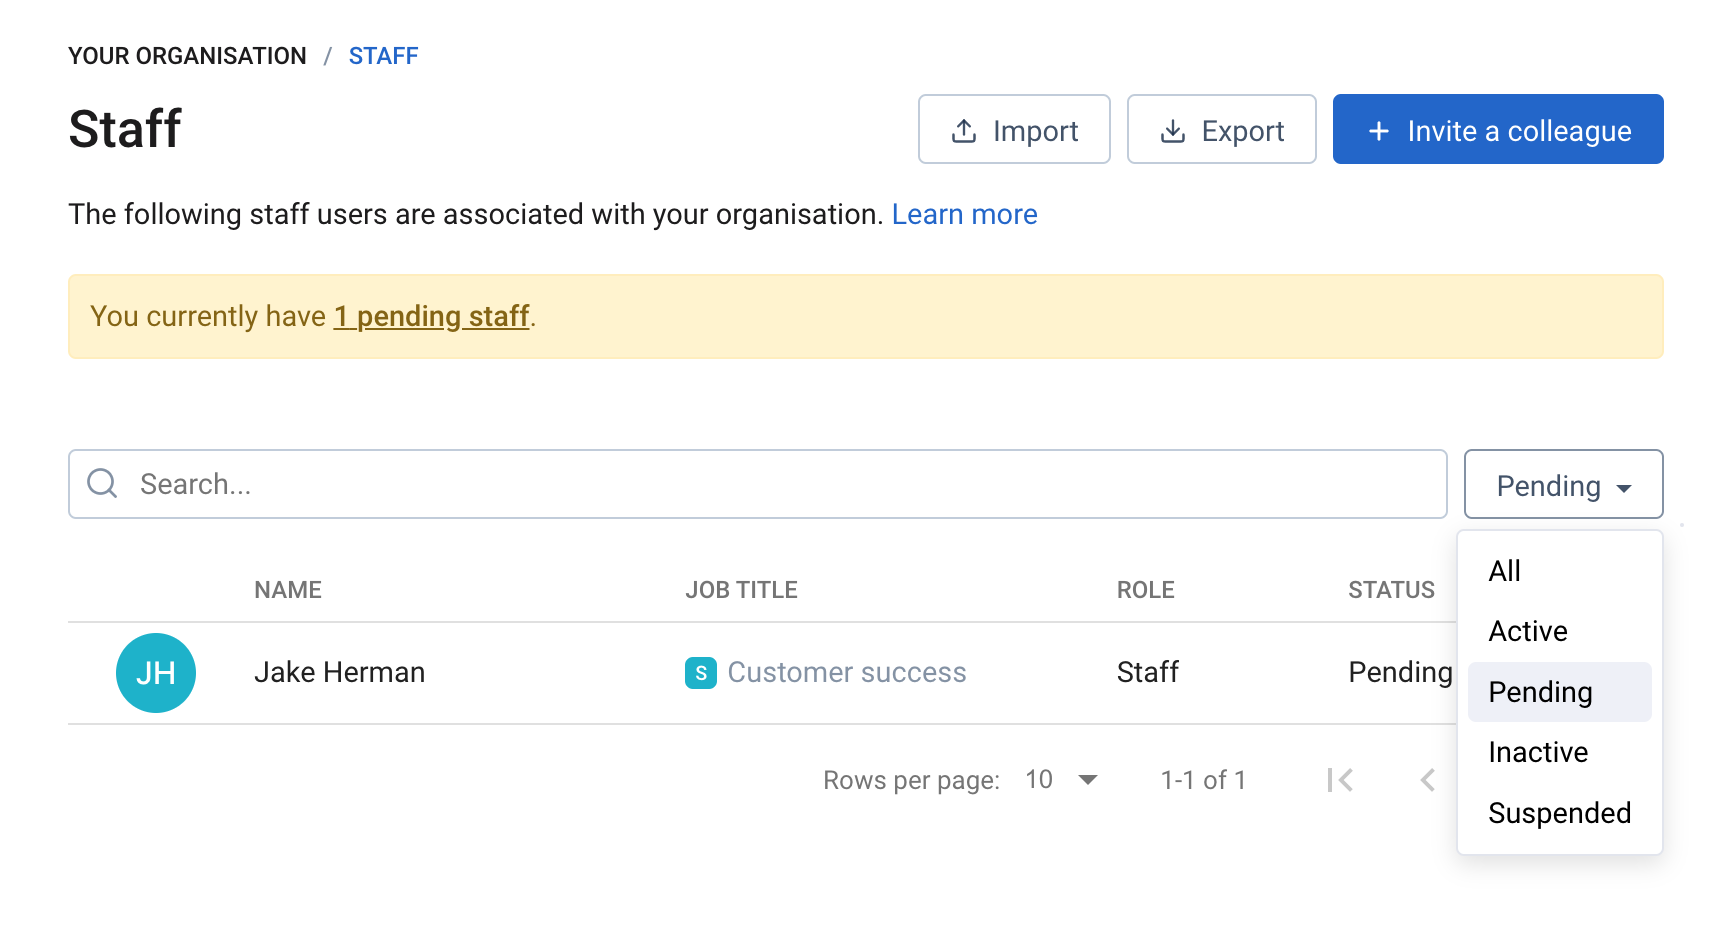1724x926 pixels.
Task: Open the Learn more link
Action: tap(964, 214)
